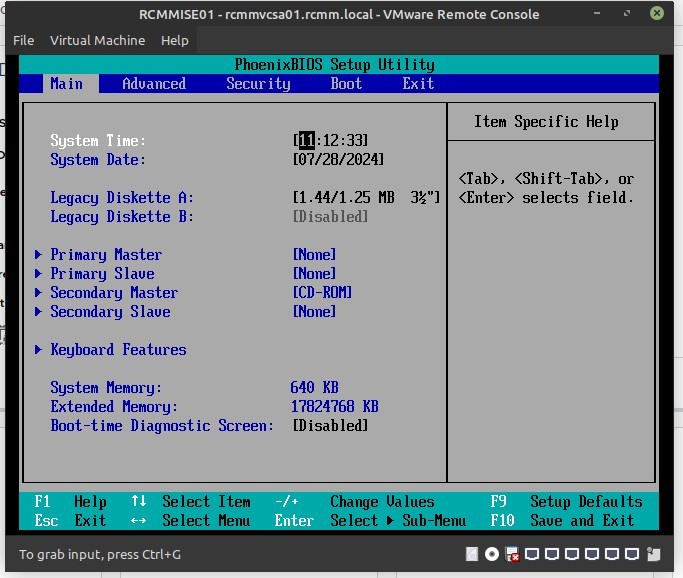Expand the Keyboard Features arrow
The width and height of the screenshot is (683, 578).
pyautogui.click(x=38, y=349)
